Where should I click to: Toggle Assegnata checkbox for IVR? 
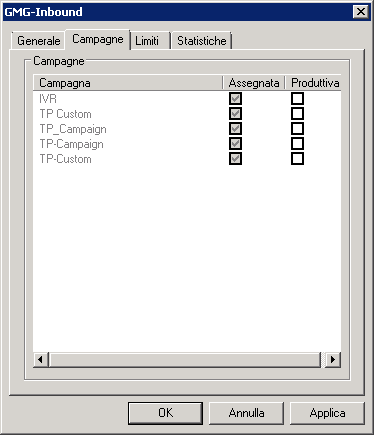[235, 99]
